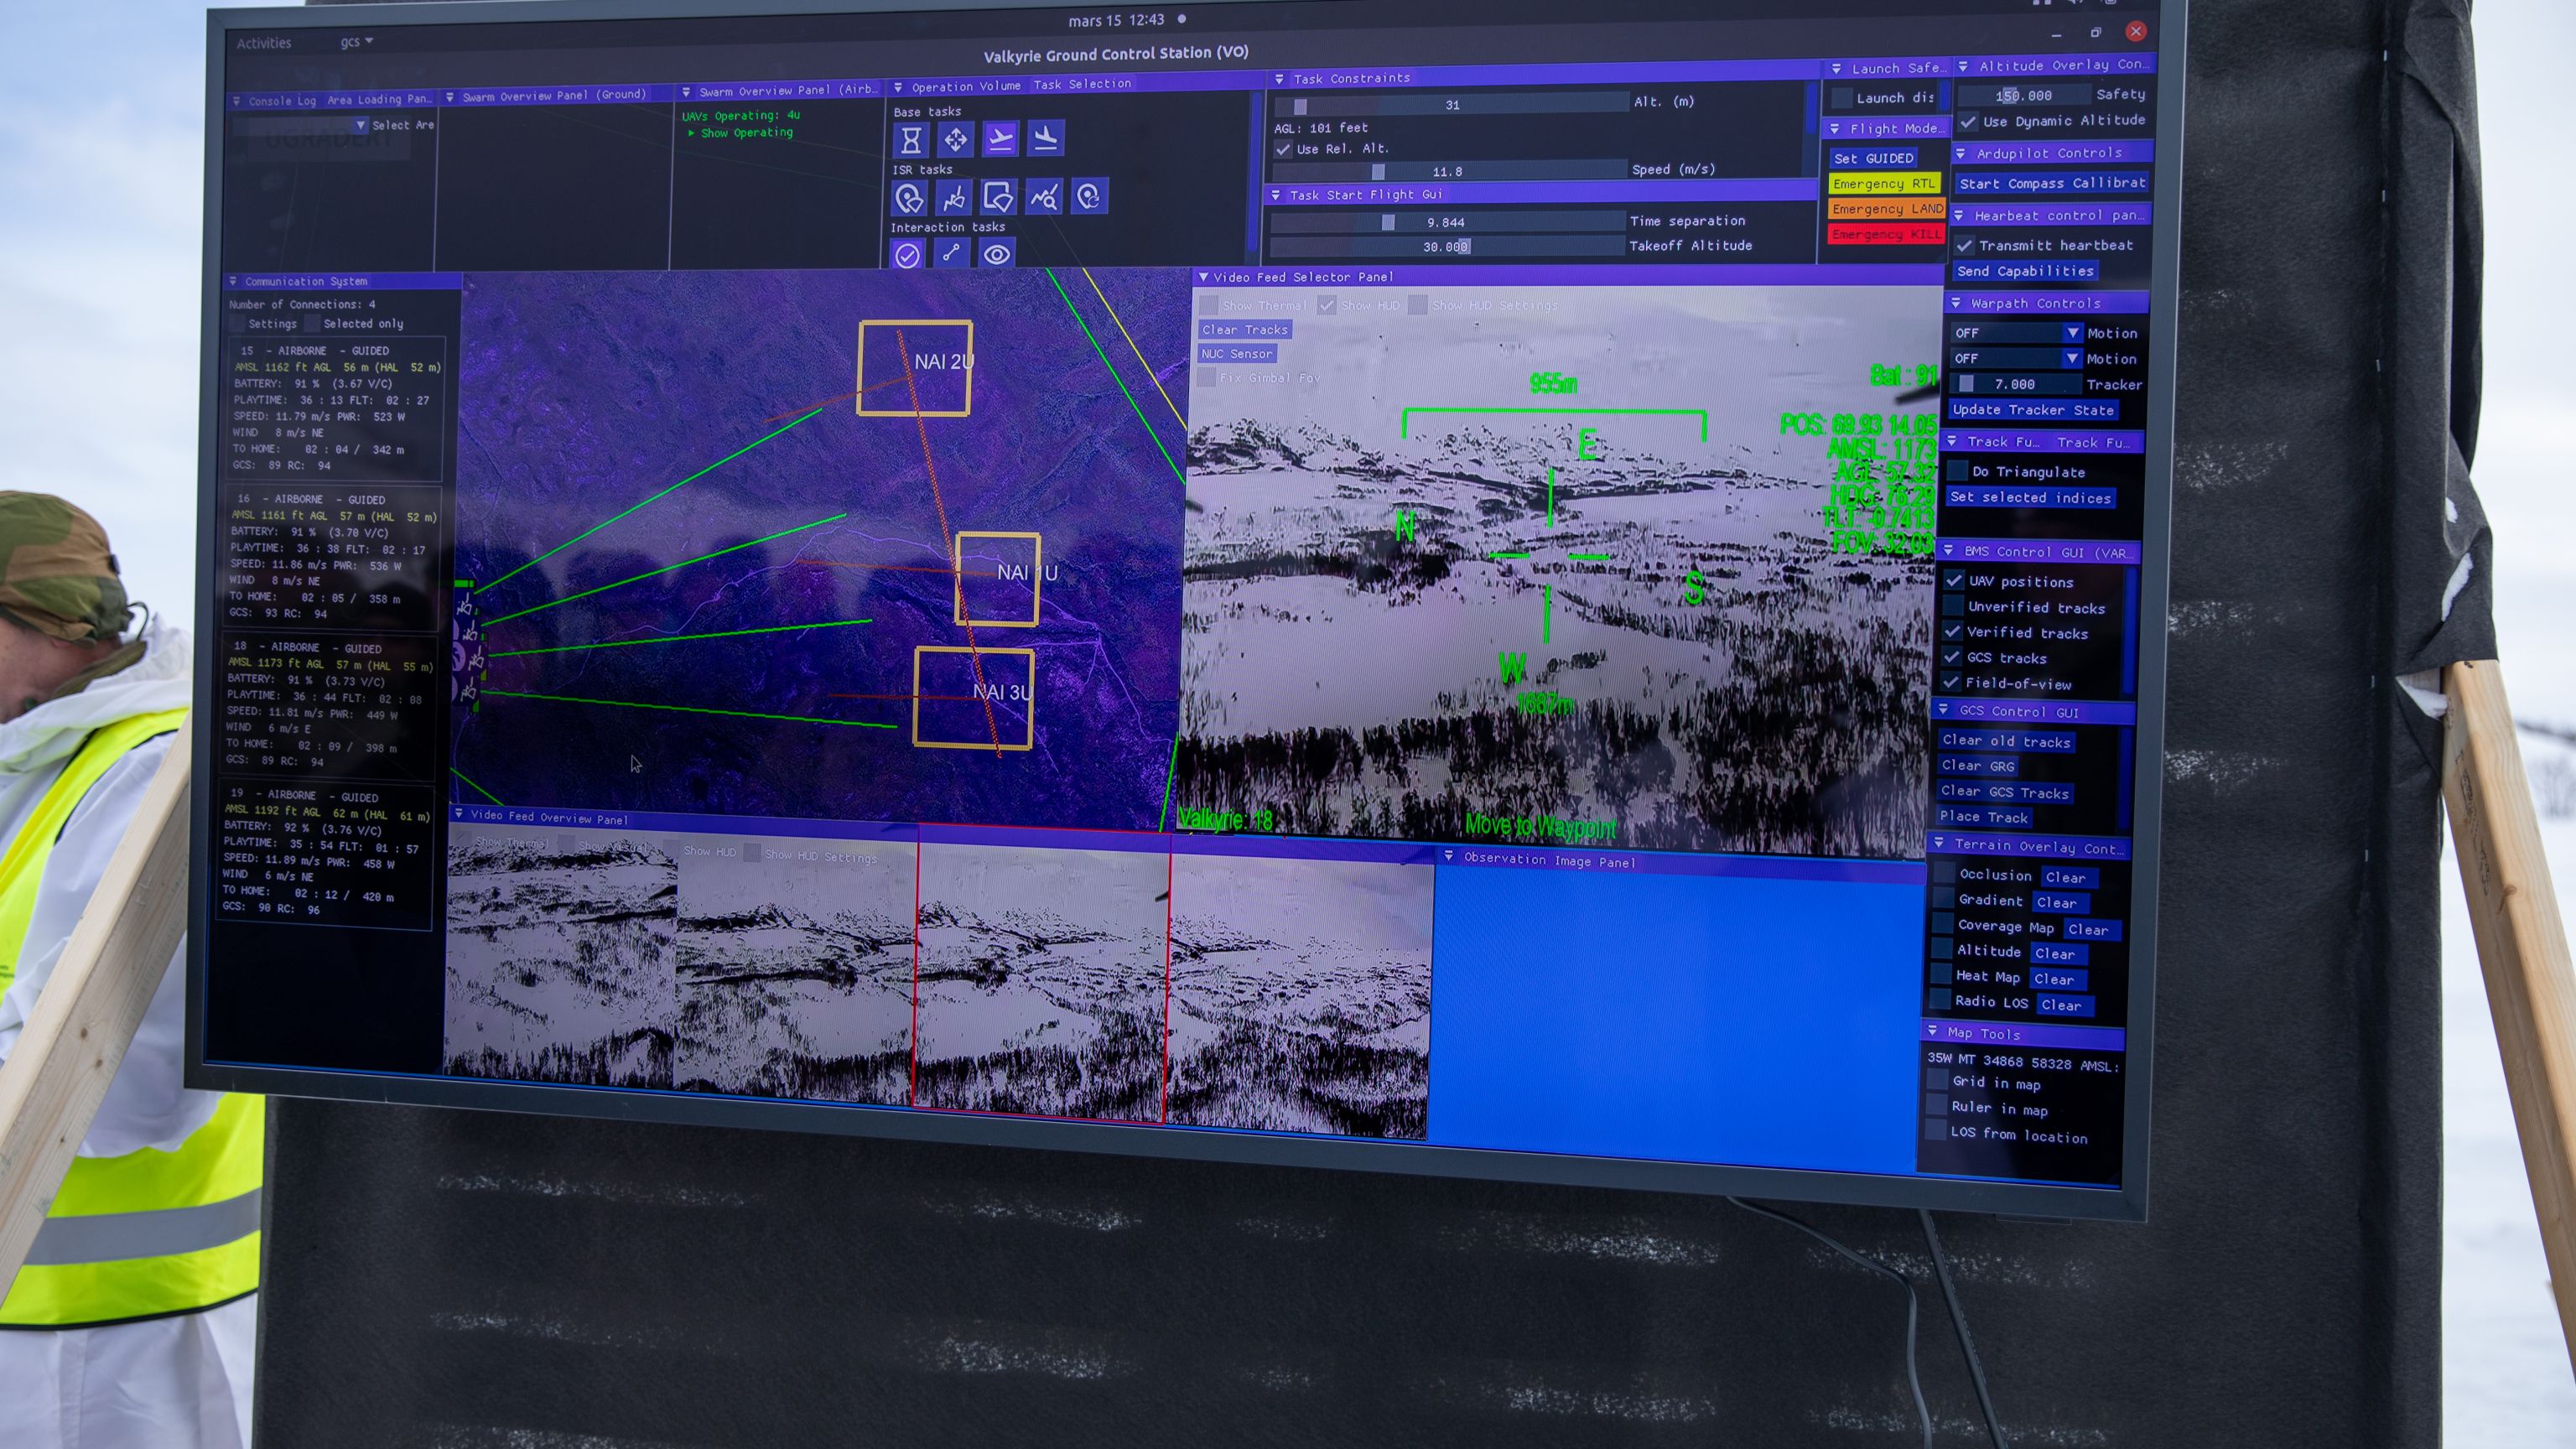
Task: Select the area square with sensor cone ISR task
Action: [x=998, y=197]
